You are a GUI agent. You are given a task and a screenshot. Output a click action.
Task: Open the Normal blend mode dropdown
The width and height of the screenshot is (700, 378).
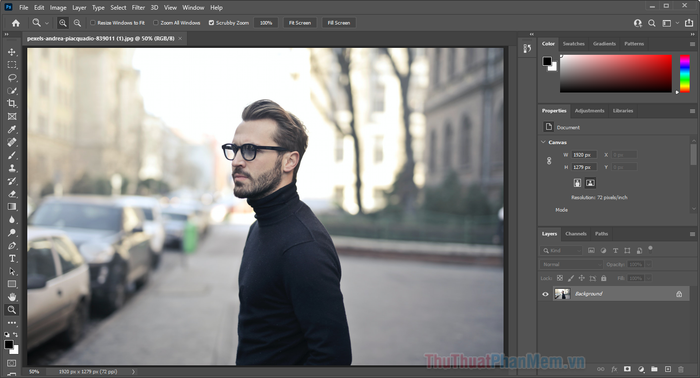click(x=571, y=265)
